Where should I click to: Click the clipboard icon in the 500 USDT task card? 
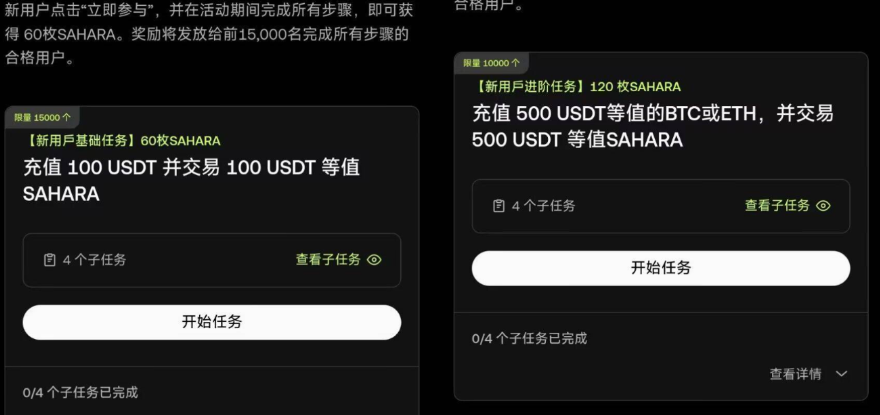(x=499, y=206)
